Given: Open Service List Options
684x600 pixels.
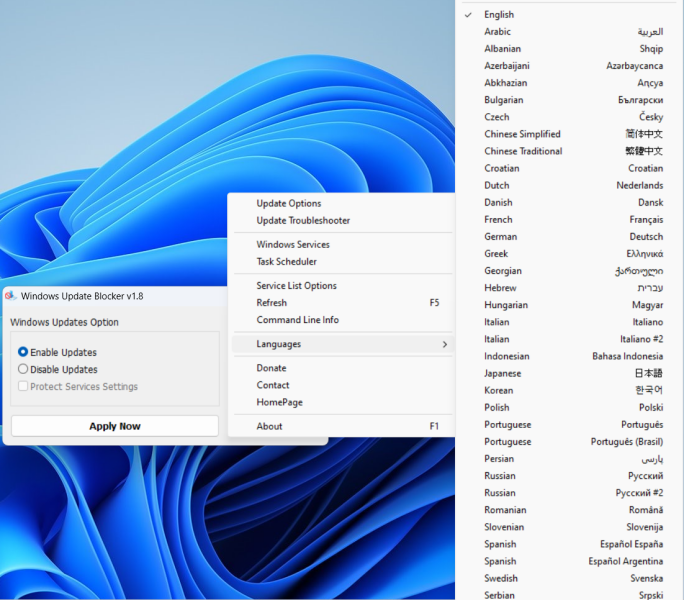Looking at the screenshot, I should pos(342,285).
